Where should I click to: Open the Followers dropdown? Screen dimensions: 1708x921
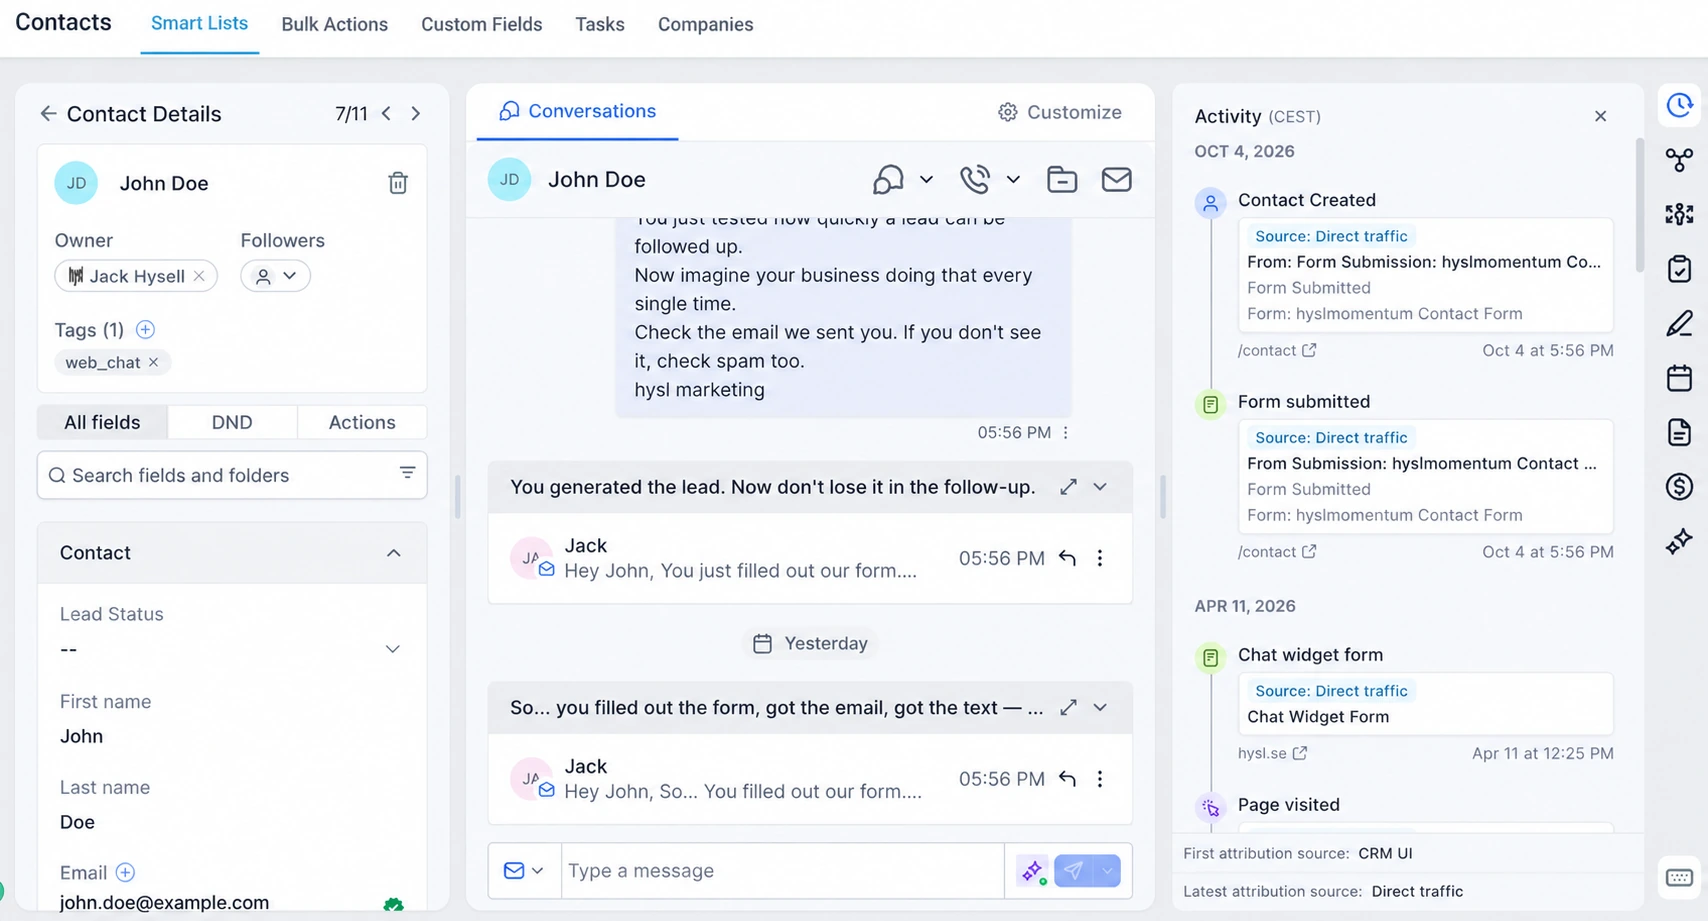coord(275,276)
